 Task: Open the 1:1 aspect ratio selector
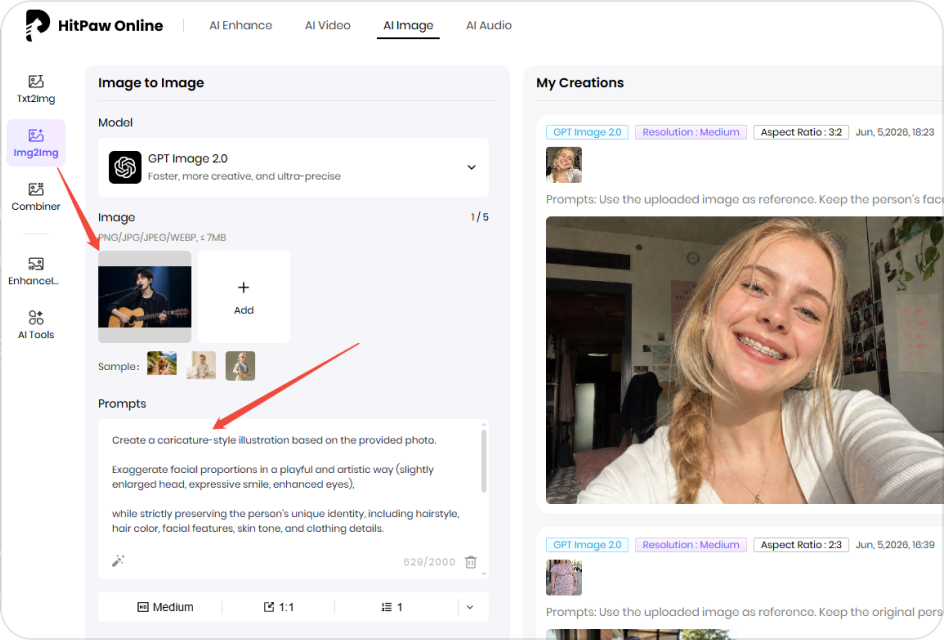(279, 607)
